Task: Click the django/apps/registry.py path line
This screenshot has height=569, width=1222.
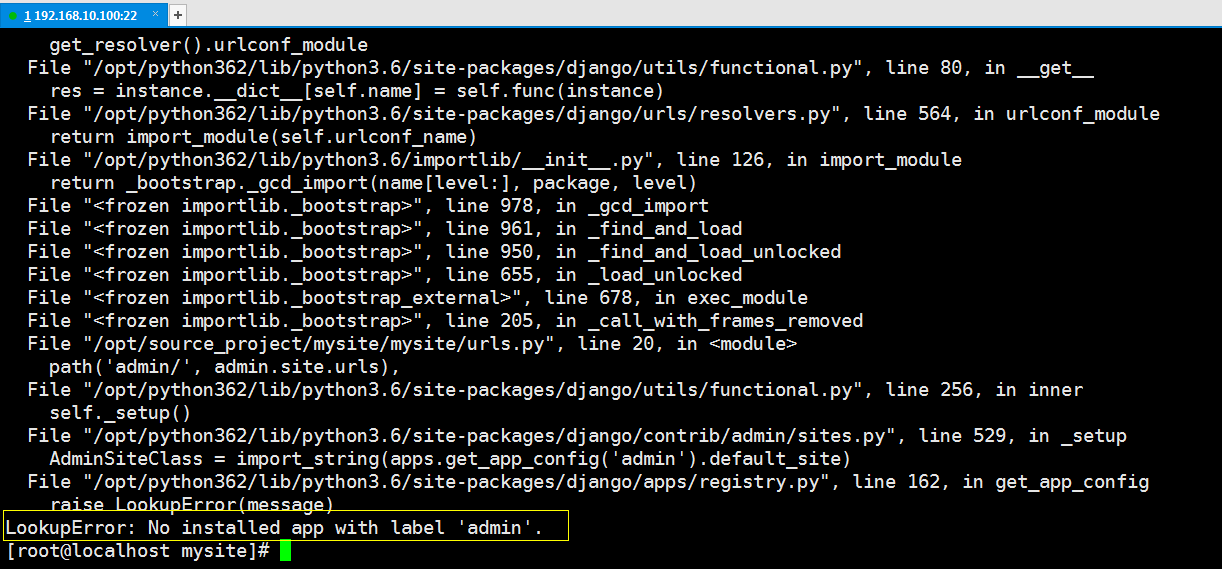Action: [588, 482]
